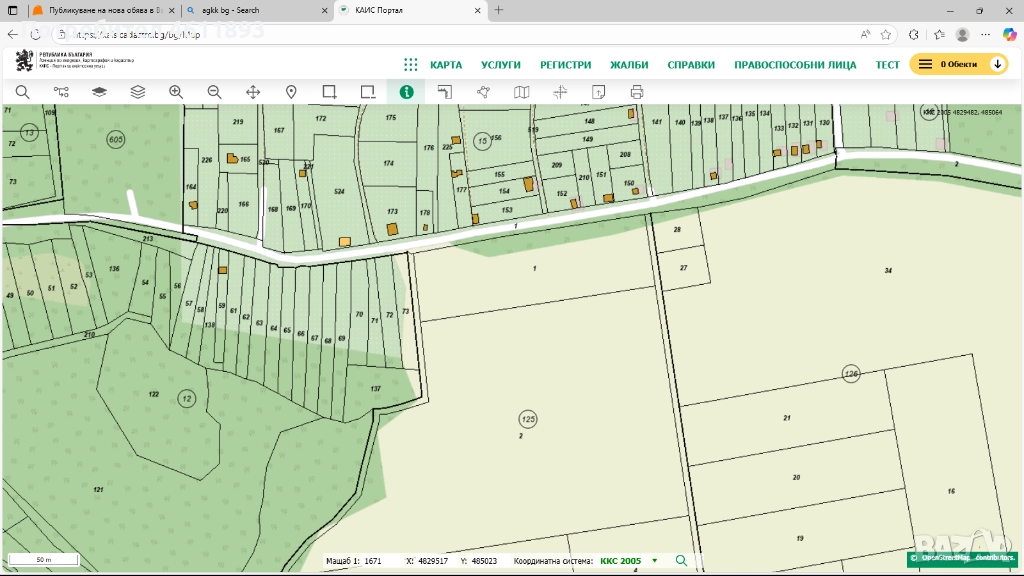Toggle the remove rectangle selection tool
This screenshot has height=576, width=1024.
pos(368,92)
